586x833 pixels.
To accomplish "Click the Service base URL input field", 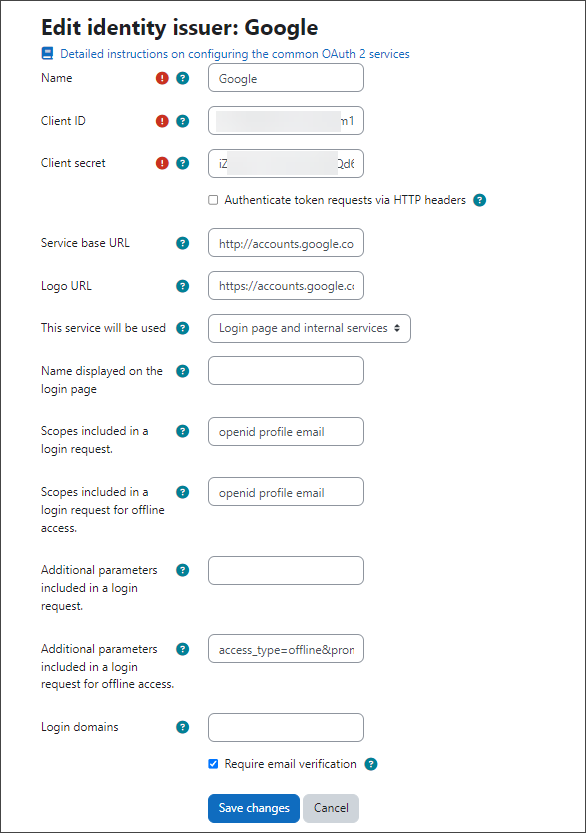I will (286, 243).
